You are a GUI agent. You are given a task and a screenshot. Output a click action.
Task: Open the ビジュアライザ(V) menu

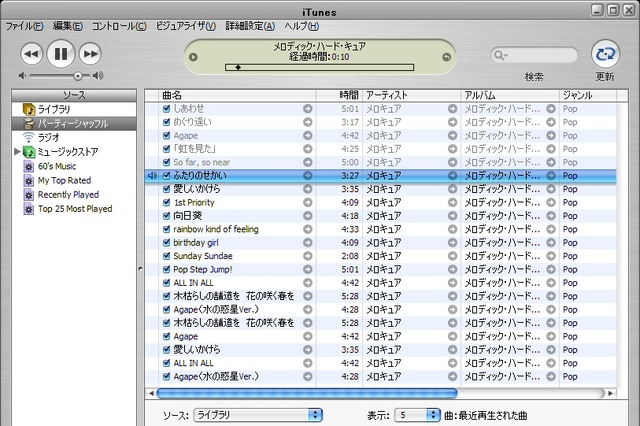coord(186,26)
